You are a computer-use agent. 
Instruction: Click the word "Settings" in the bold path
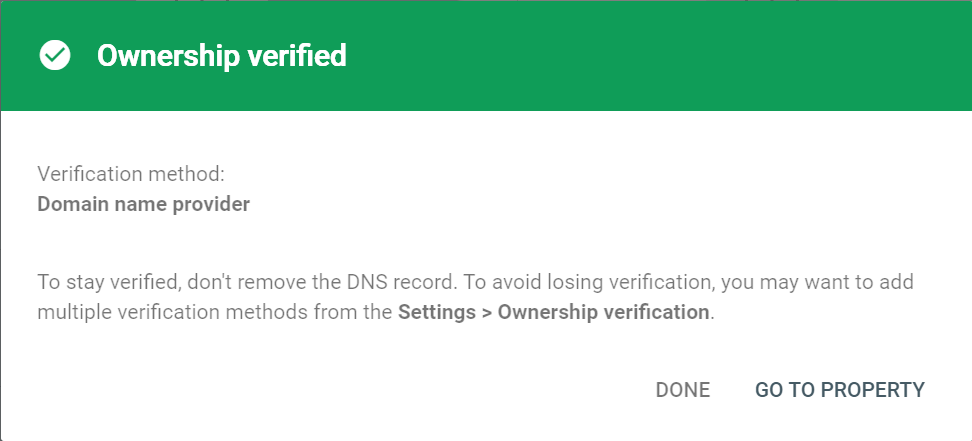[x=436, y=312]
